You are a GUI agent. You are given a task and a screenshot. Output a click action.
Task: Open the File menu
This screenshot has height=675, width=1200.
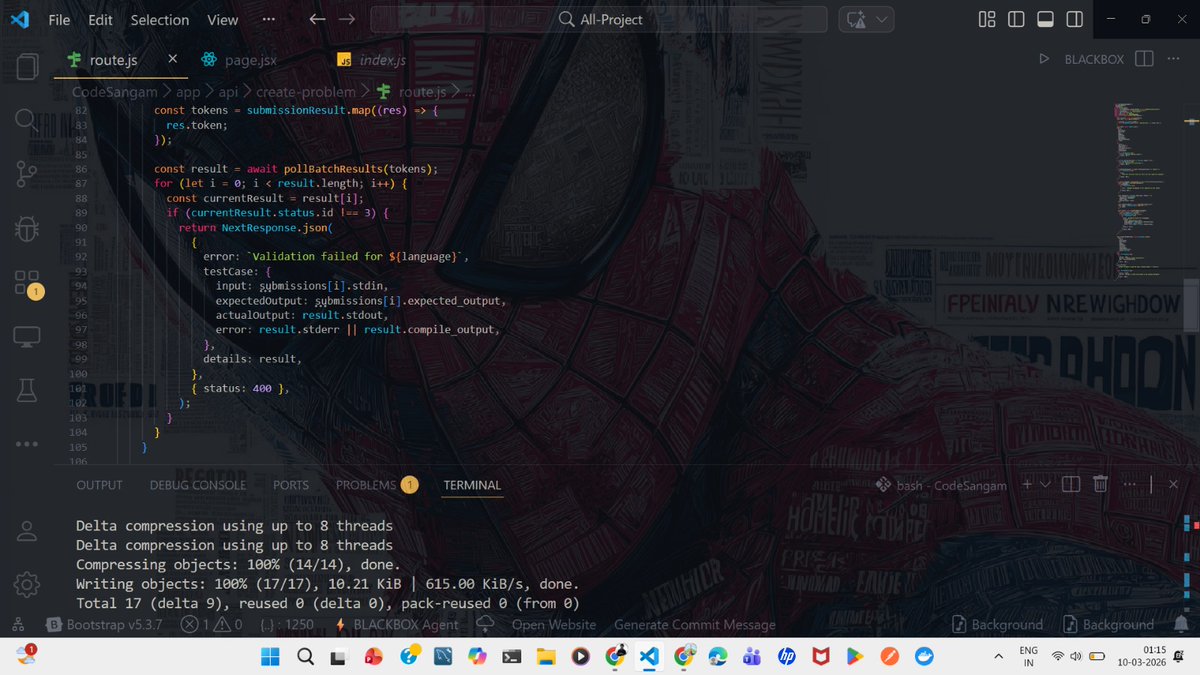60,19
